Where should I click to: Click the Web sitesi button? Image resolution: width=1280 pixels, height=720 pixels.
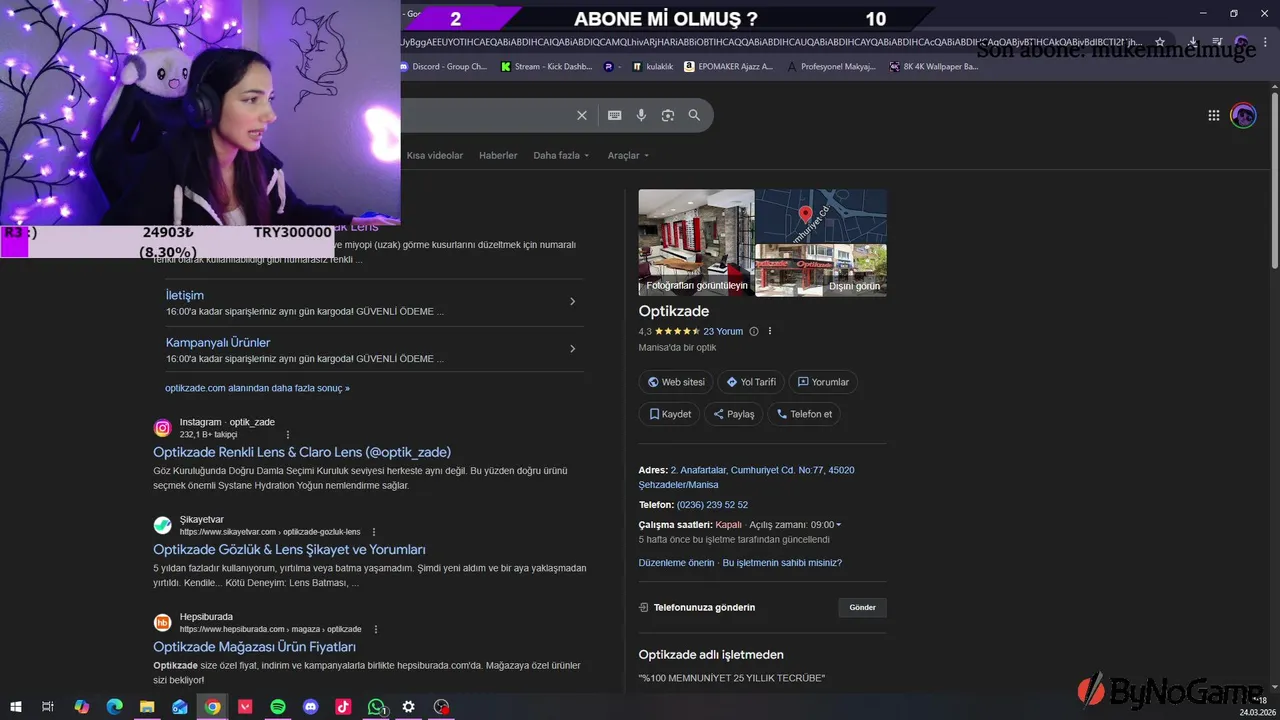tap(676, 382)
